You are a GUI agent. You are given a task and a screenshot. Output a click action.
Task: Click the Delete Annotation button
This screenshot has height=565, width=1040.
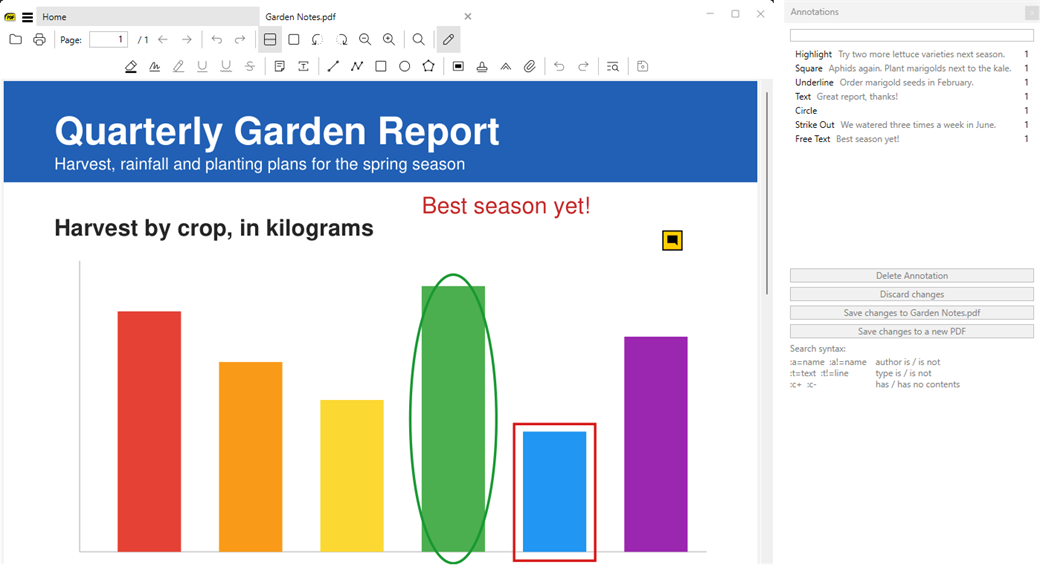[x=911, y=276]
